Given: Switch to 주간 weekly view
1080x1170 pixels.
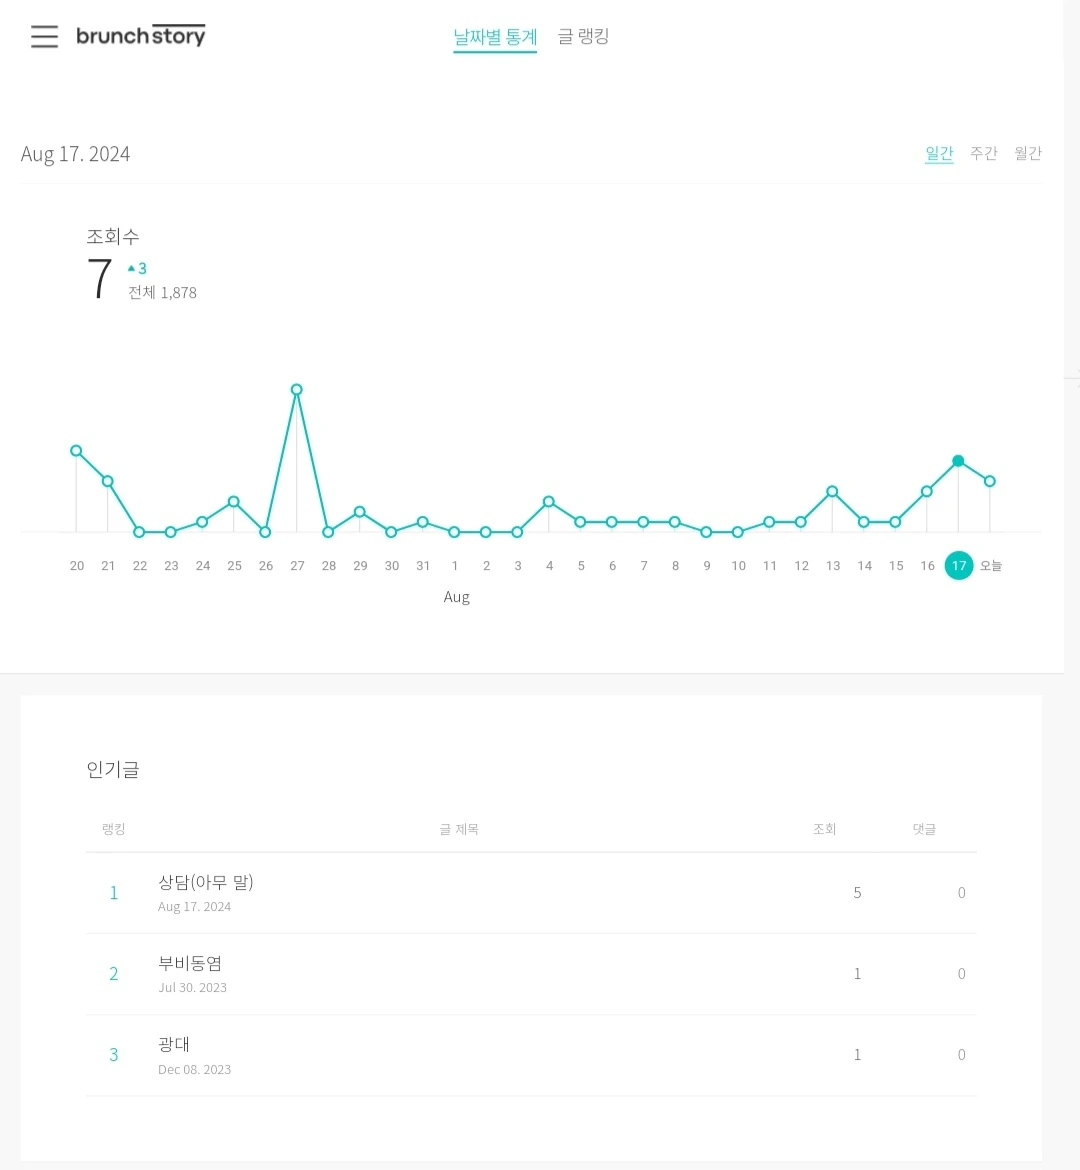Looking at the screenshot, I should click(x=983, y=153).
